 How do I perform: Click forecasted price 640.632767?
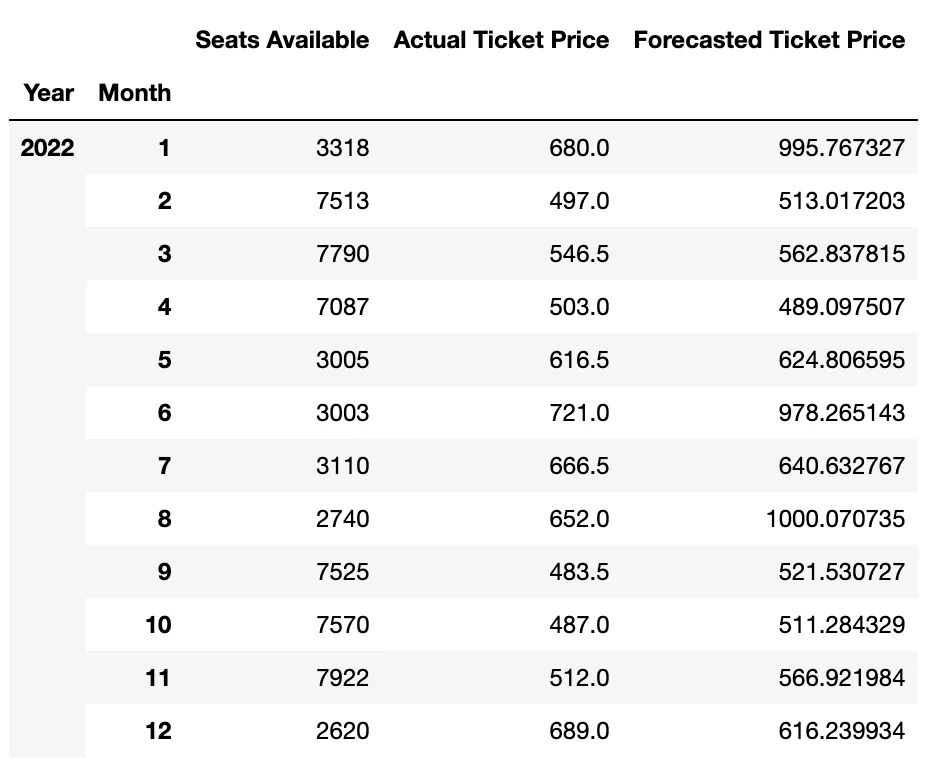click(841, 466)
